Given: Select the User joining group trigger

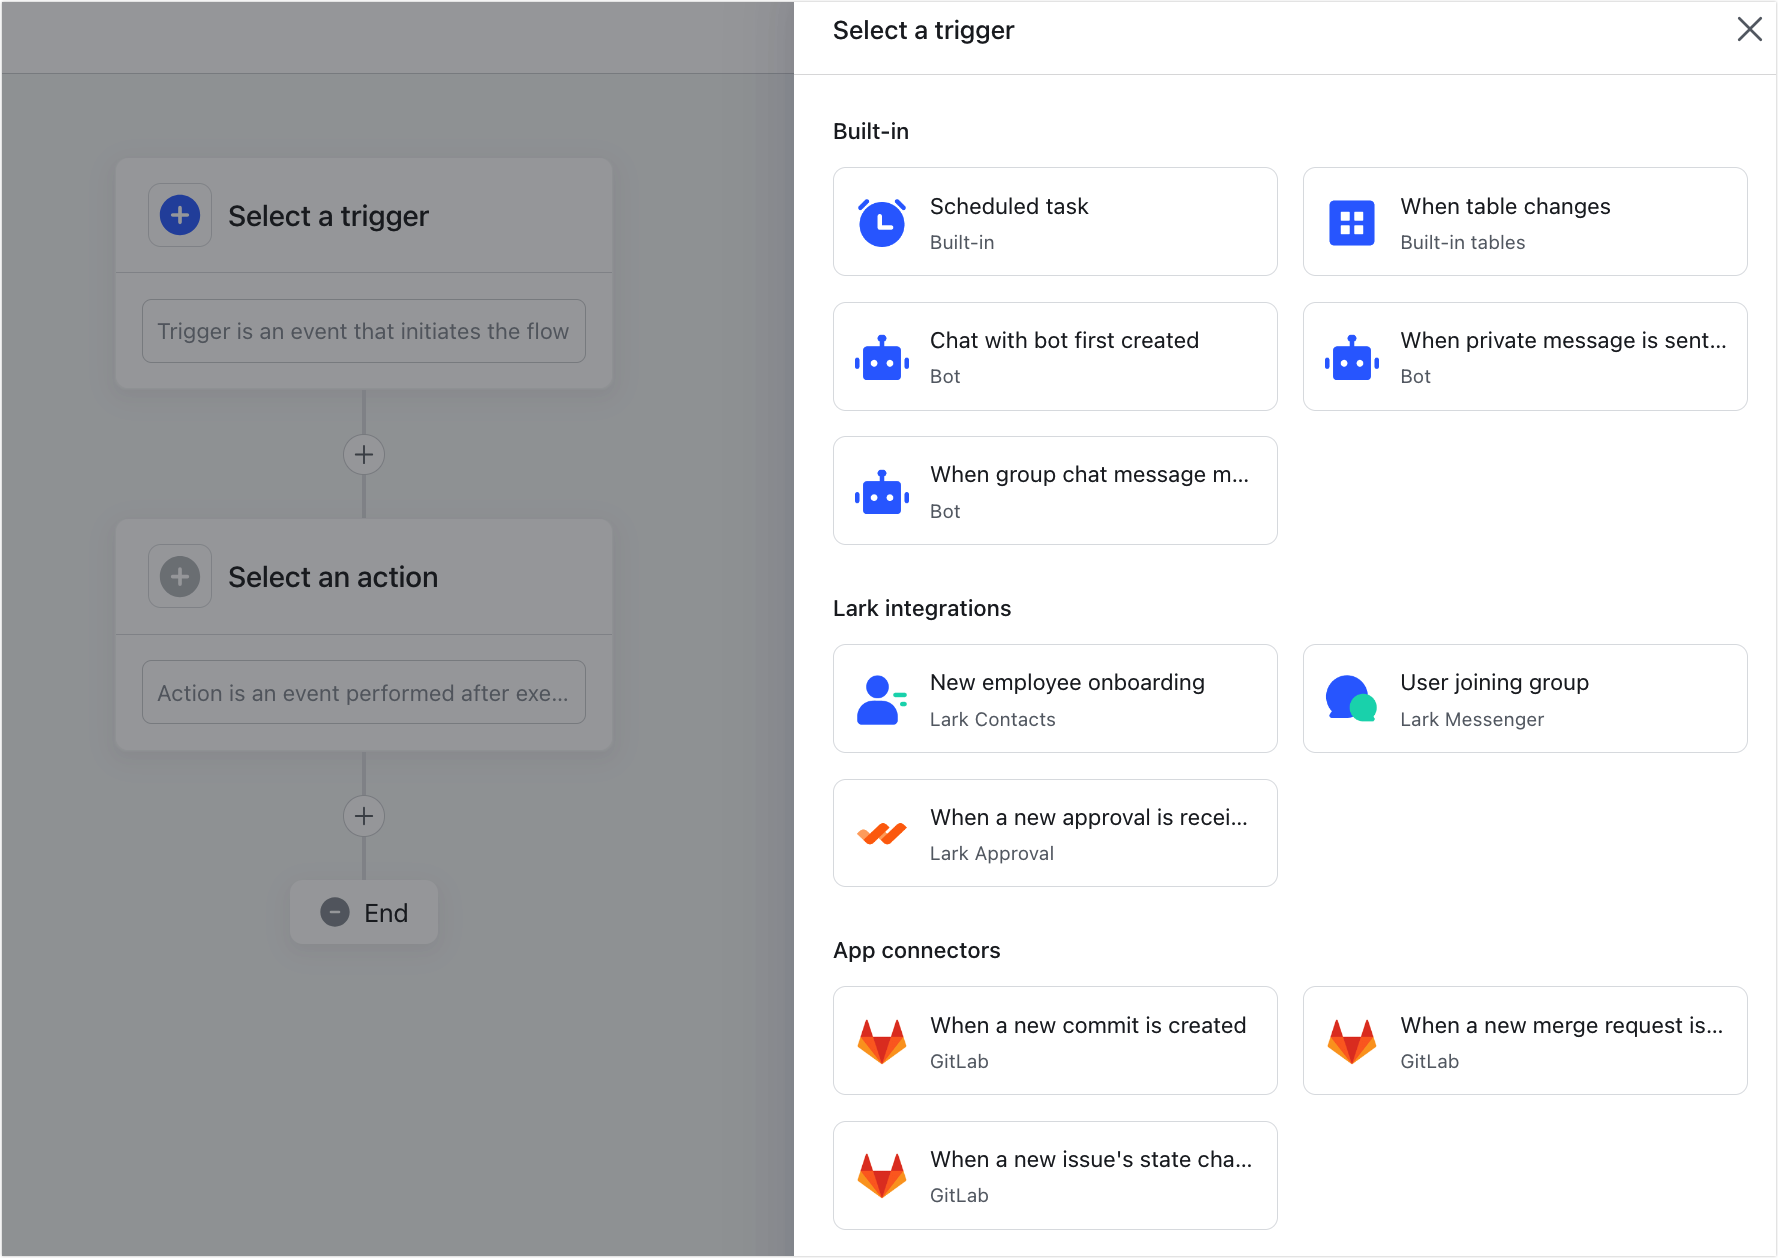Looking at the screenshot, I should point(1524,698).
